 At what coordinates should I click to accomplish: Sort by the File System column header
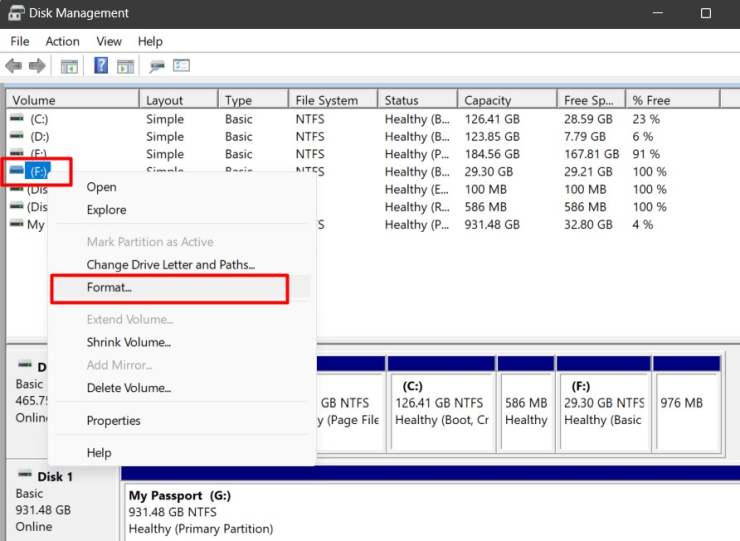pos(326,100)
